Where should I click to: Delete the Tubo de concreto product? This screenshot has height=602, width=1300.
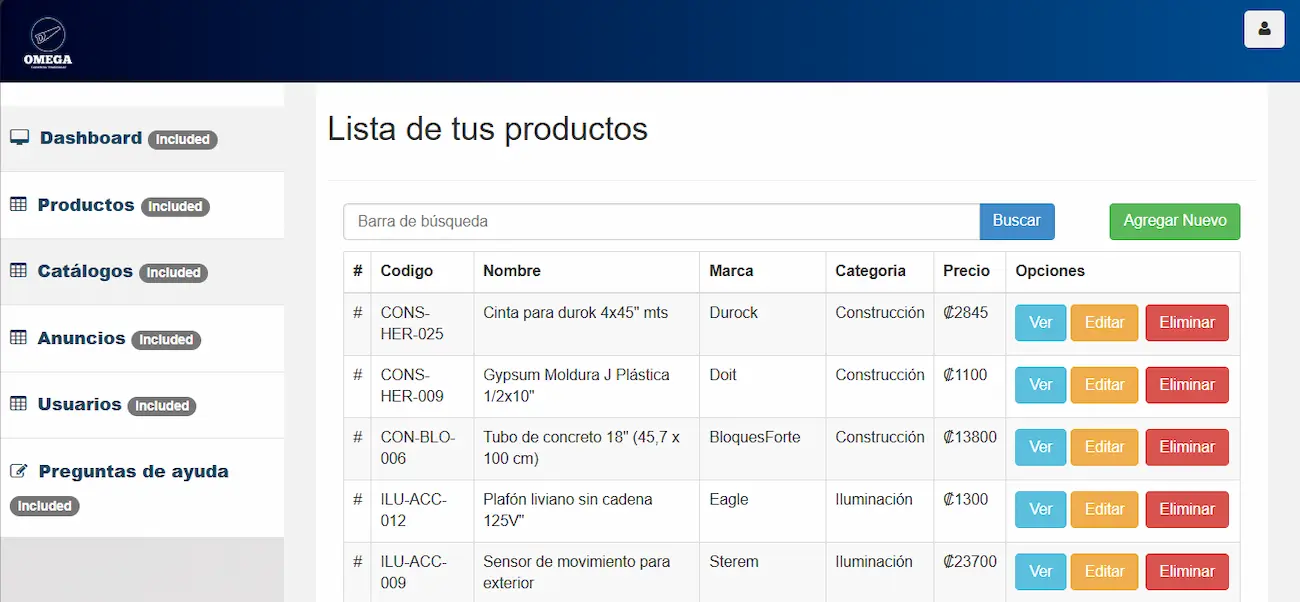[x=1186, y=447]
